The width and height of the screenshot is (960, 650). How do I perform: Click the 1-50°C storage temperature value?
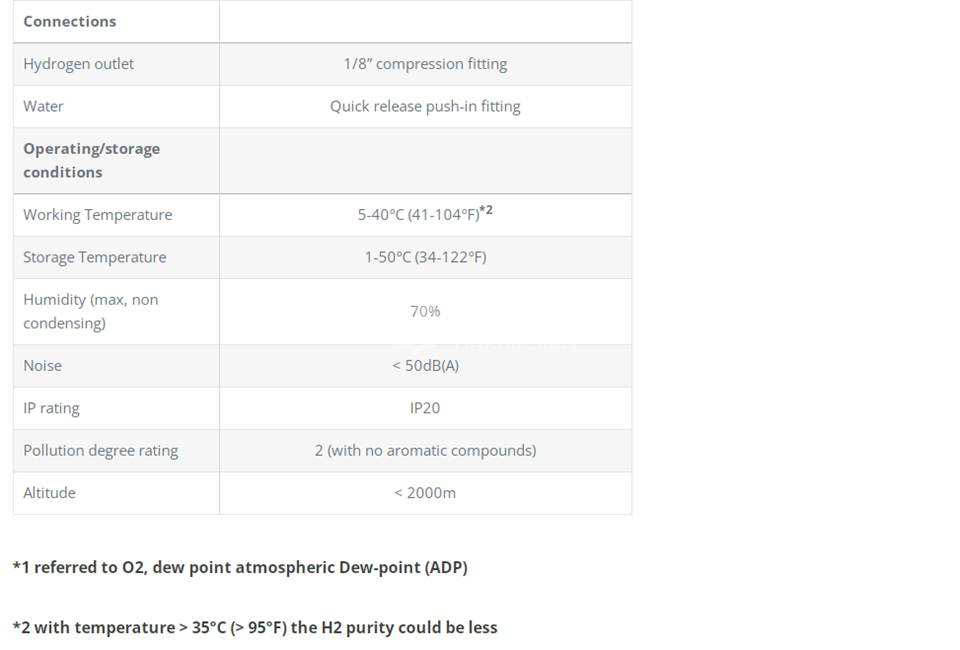pyautogui.click(x=426, y=257)
